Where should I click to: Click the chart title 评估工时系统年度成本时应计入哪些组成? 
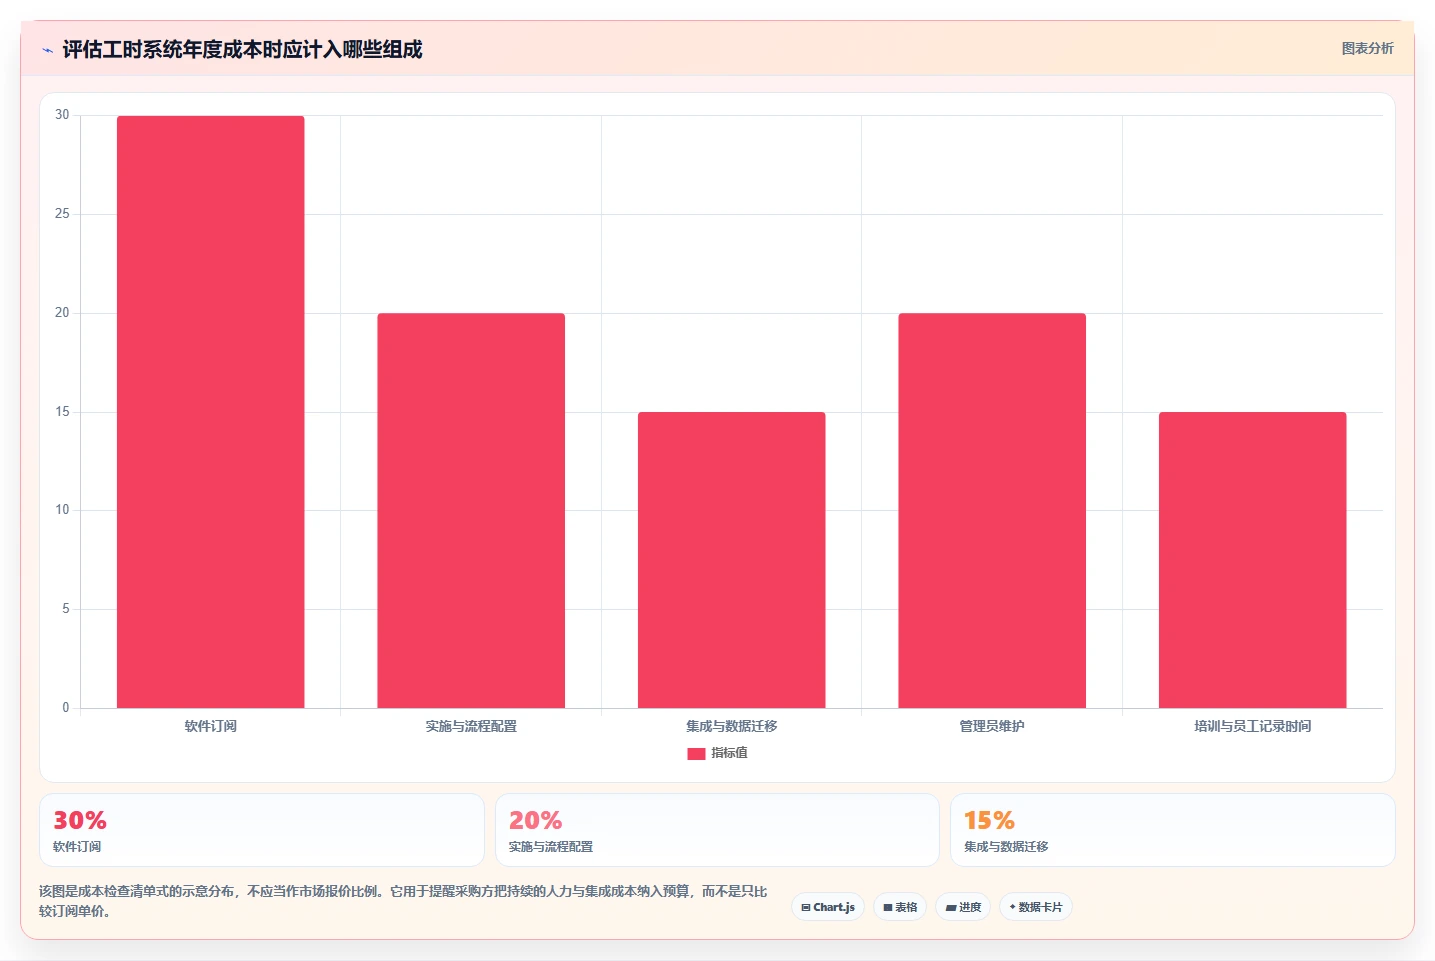point(242,49)
